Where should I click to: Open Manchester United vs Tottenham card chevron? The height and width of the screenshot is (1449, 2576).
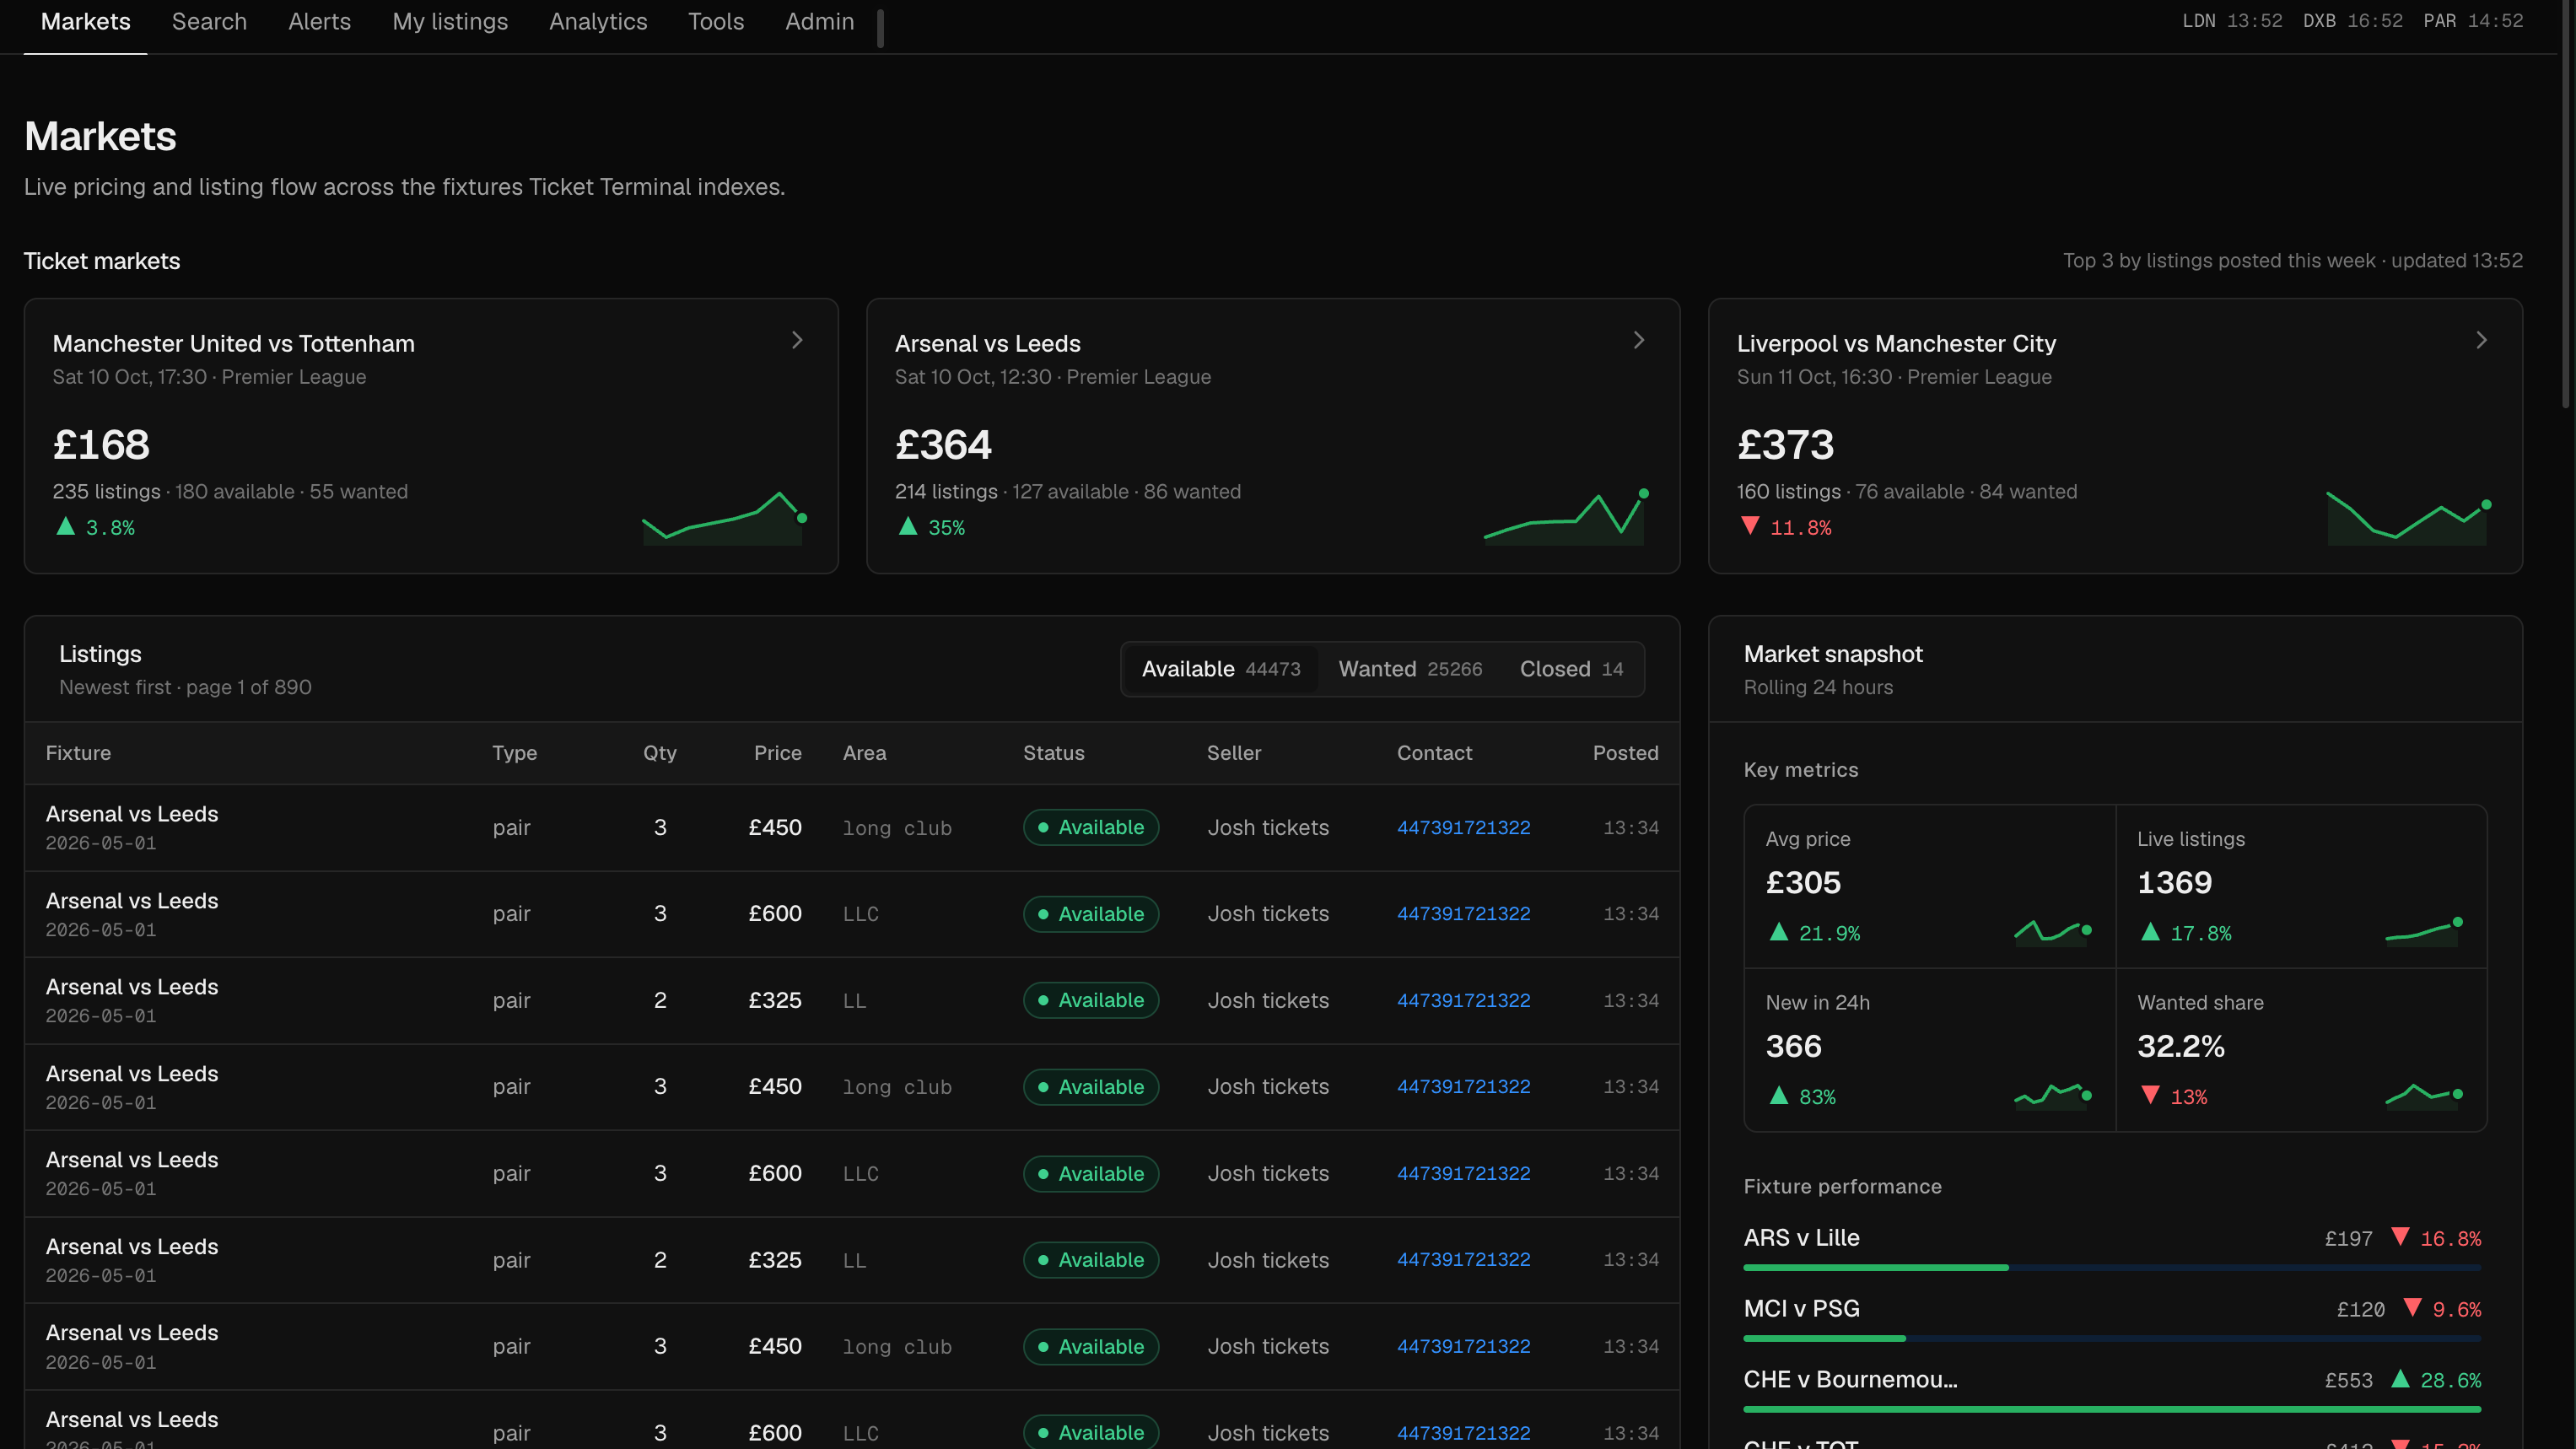pos(797,340)
